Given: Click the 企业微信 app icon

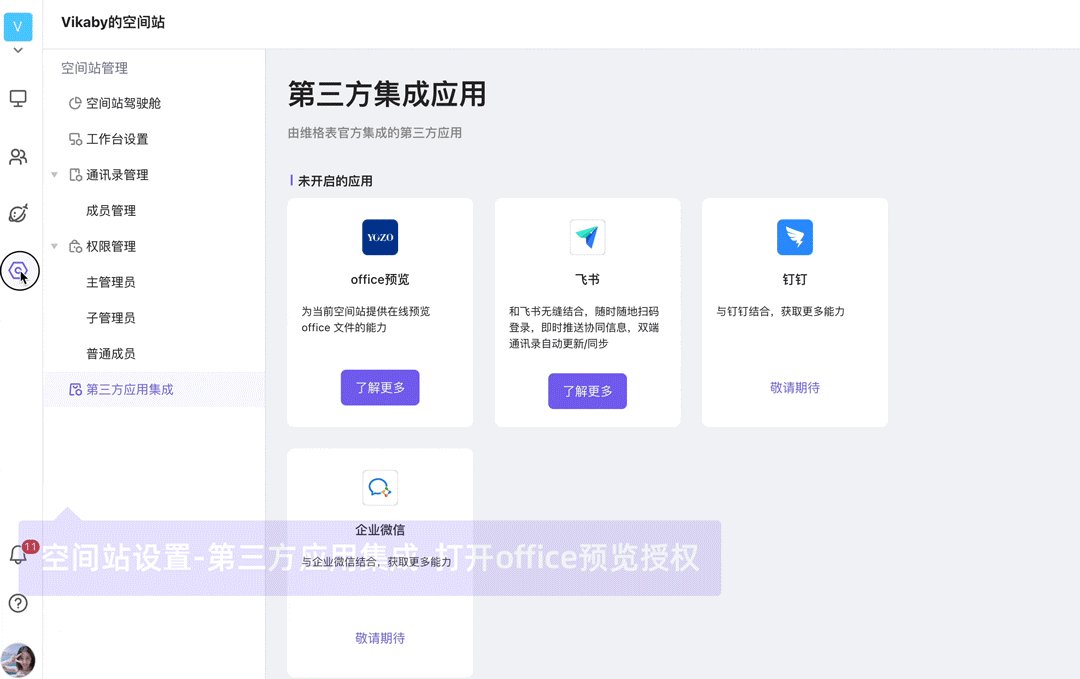Looking at the screenshot, I should [380, 488].
